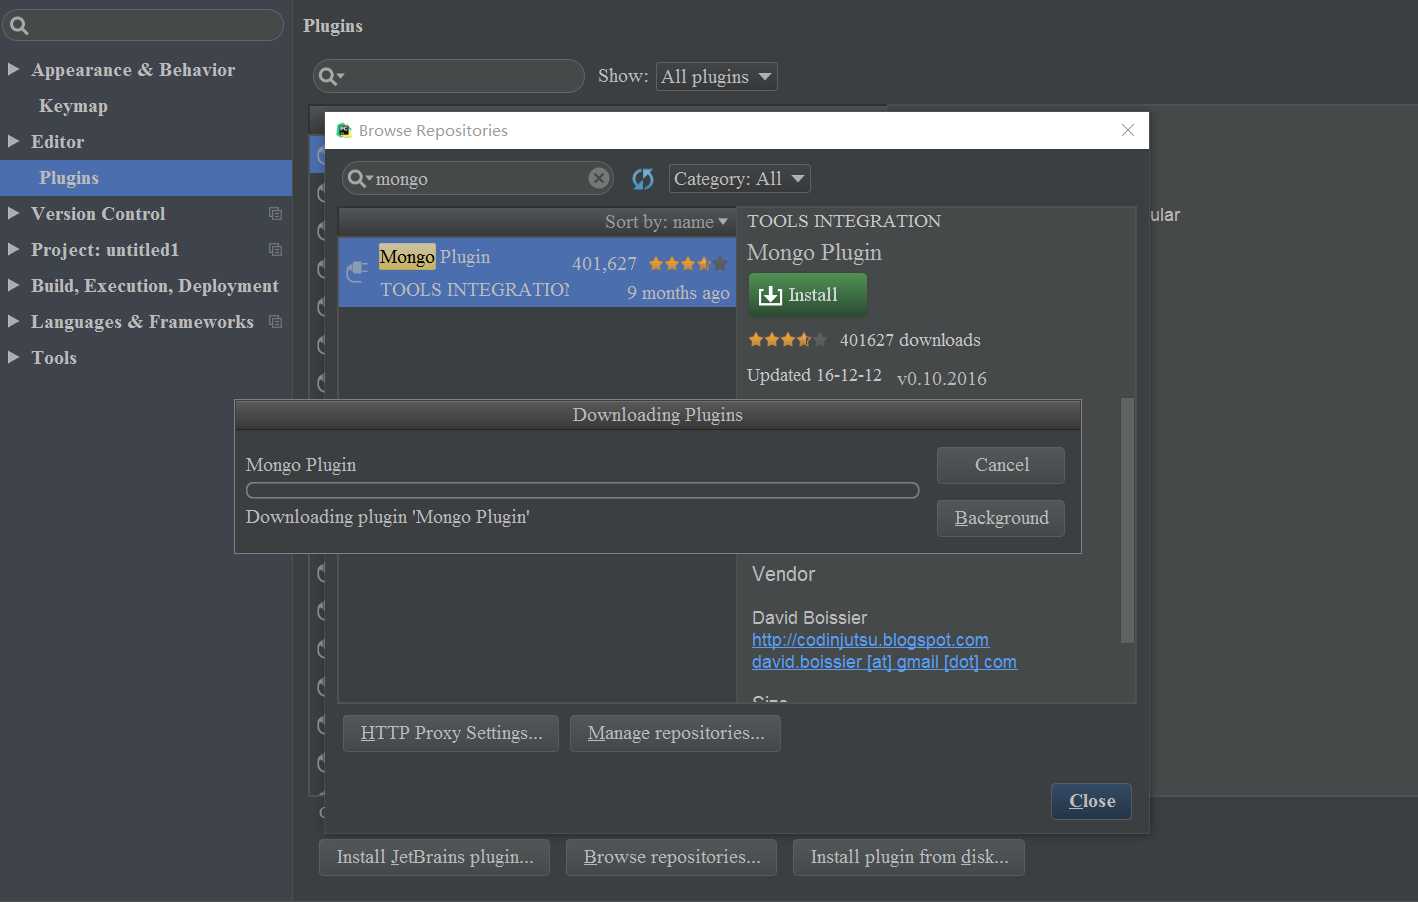This screenshot has height=902, width=1418.
Task: Select Keymap in settings tree
Action: [73, 106]
